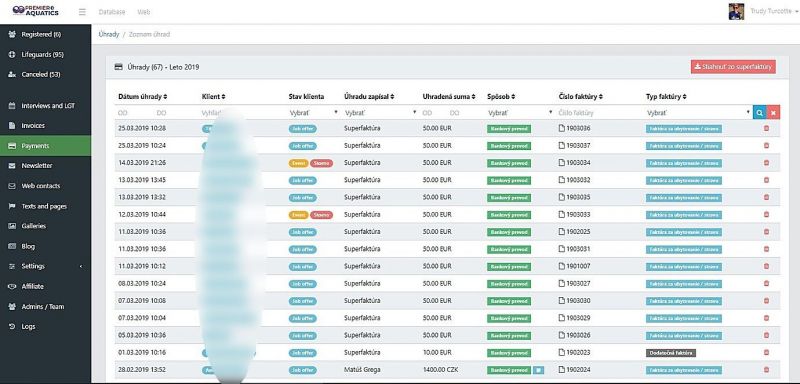Sort by Typ faktúry column
Screen dimensions: 800x384
(x=666, y=96)
